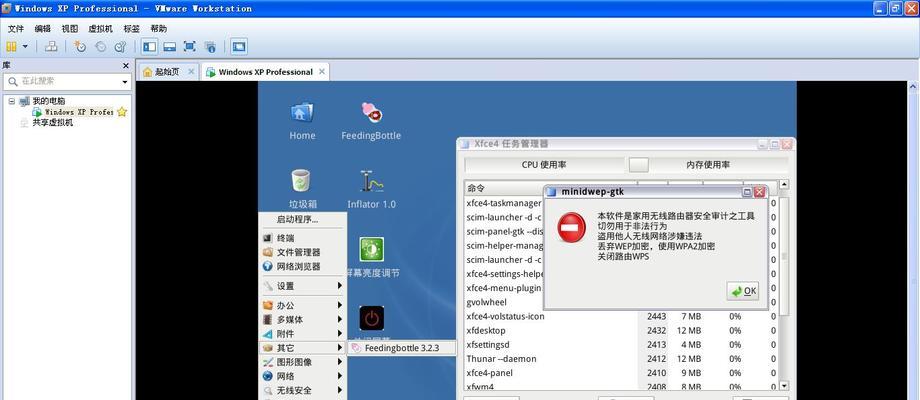
Task: Expand the 附件 submenu
Action: coord(303,334)
